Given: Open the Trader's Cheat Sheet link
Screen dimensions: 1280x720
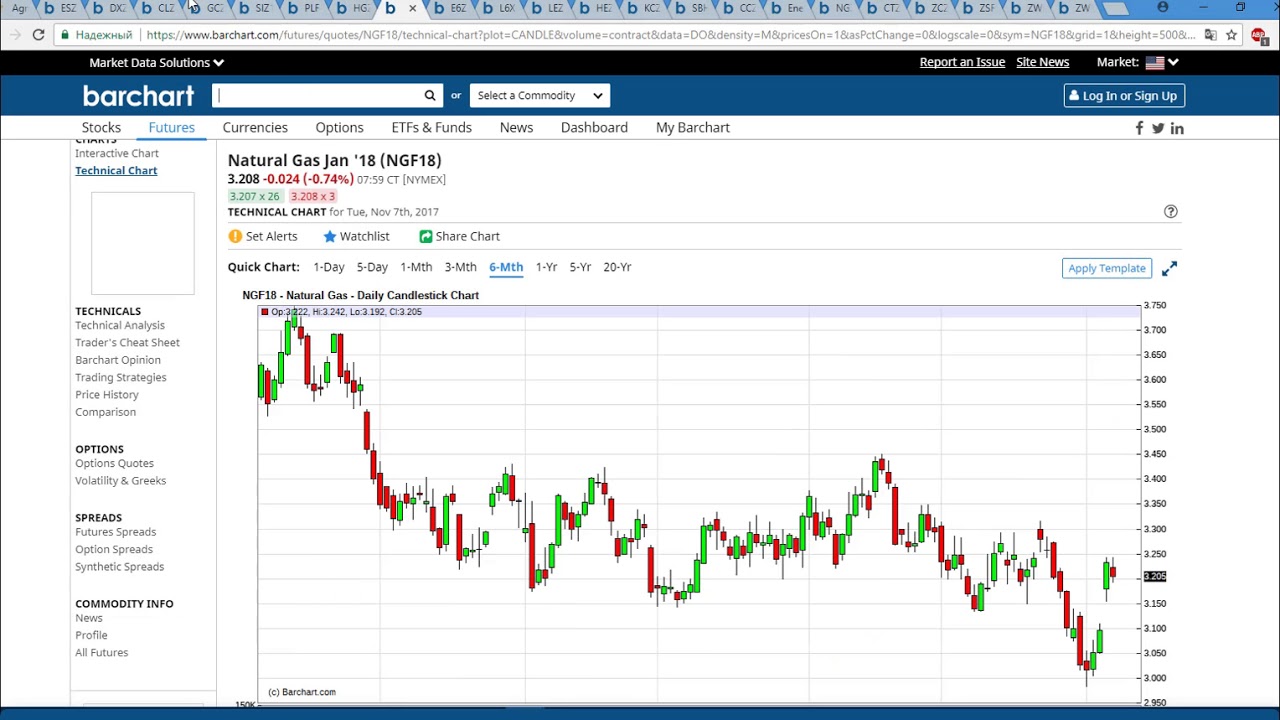Looking at the screenshot, I should pyautogui.click(x=127, y=342).
